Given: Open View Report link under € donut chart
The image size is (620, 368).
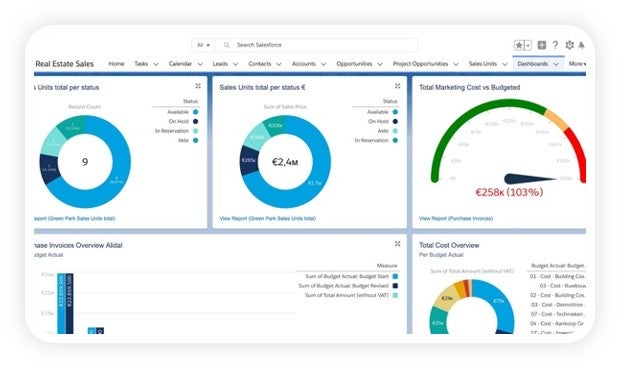Looking at the screenshot, I should tap(268, 218).
